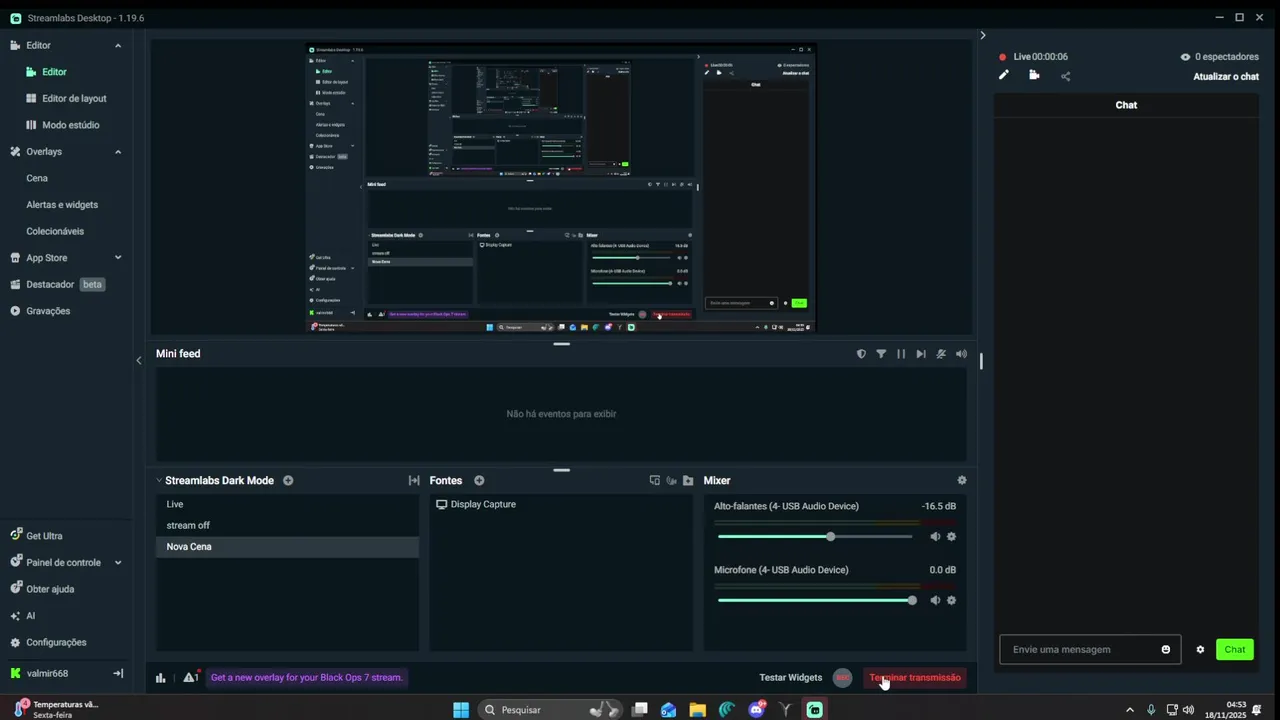The image size is (1280, 720).
Task: Collapse the Overlays section chevron
Action: click(x=118, y=152)
